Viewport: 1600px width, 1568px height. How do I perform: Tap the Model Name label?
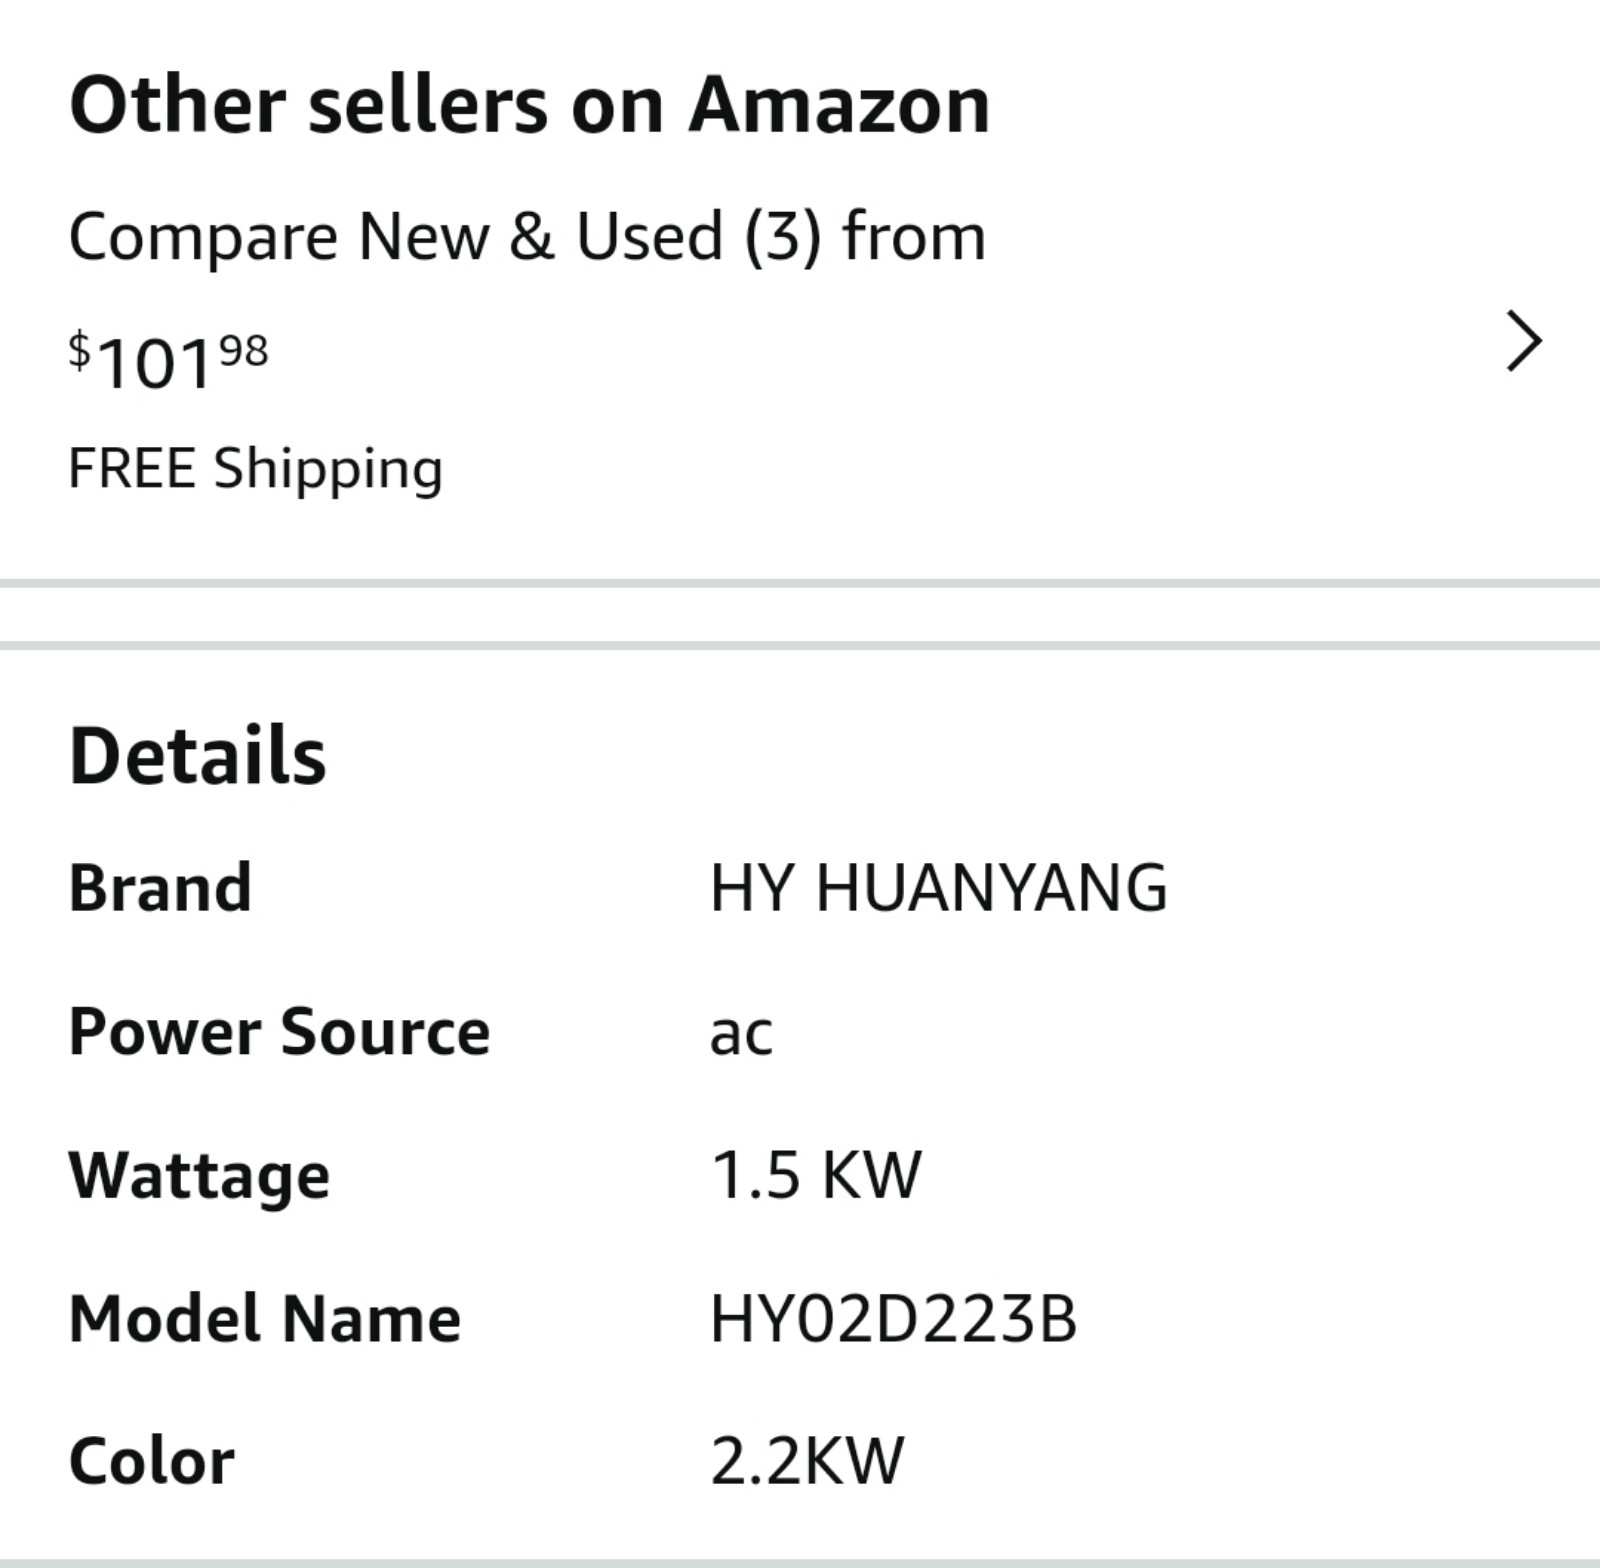[x=265, y=1318]
